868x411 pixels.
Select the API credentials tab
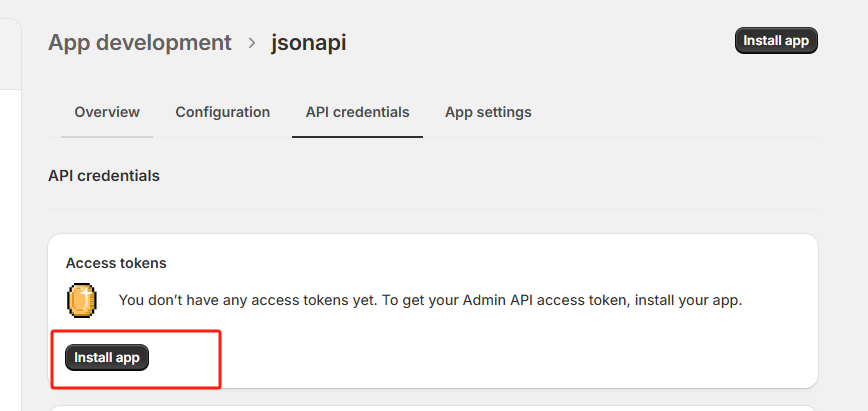[x=357, y=112]
